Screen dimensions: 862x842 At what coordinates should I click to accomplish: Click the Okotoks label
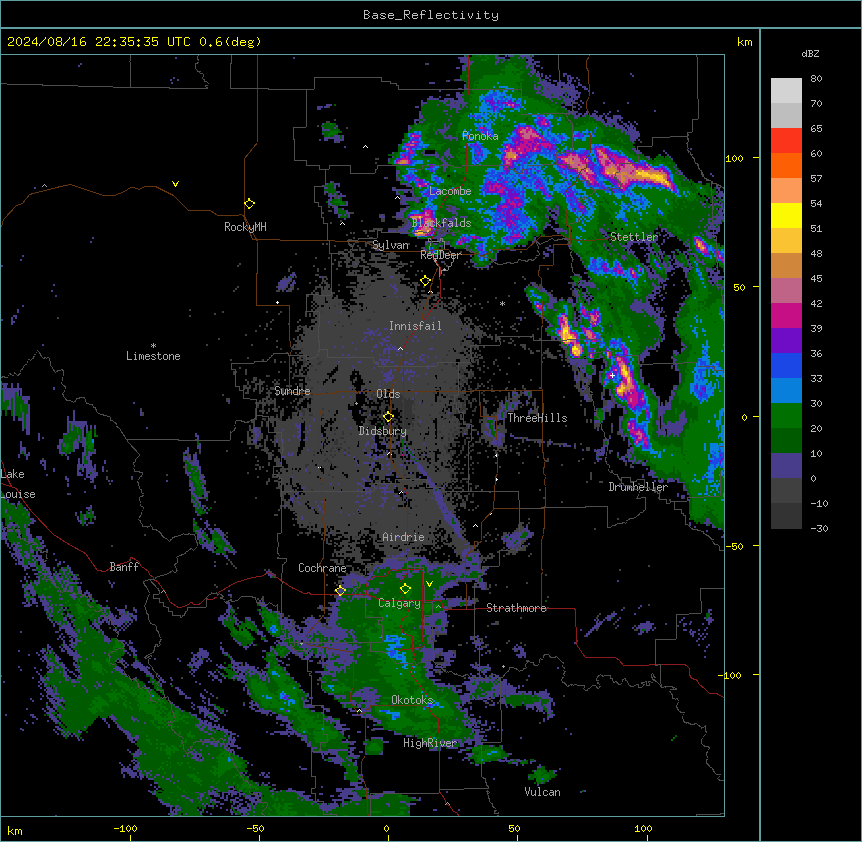point(412,700)
